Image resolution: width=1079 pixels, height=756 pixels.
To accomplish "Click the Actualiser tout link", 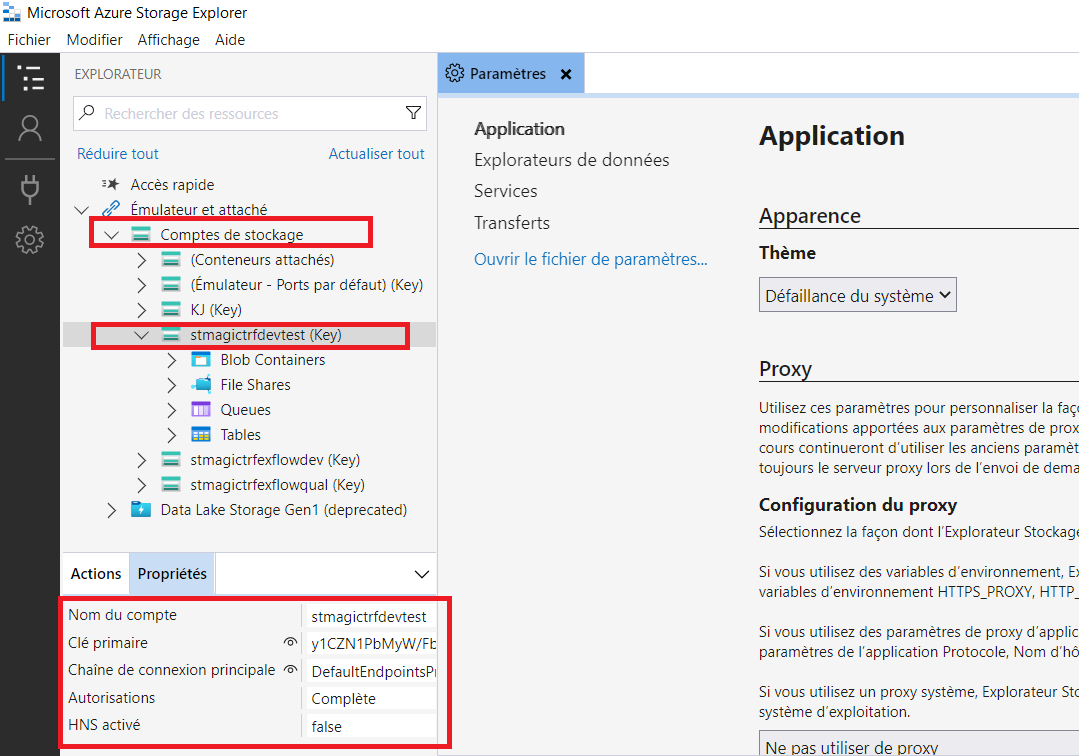I will 376,153.
